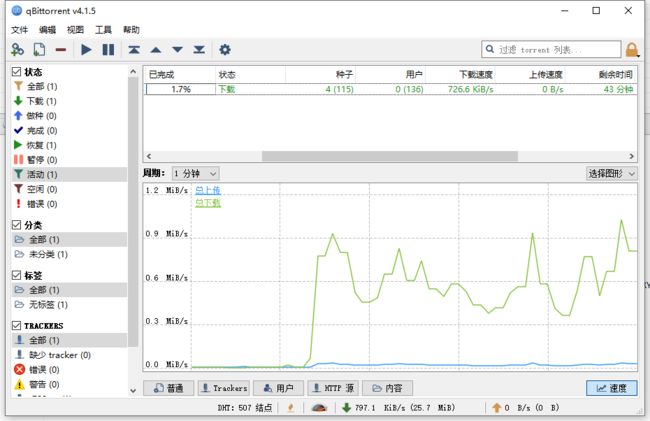Click the filter torrent list field
Image resolution: width=650 pixels, height=421 pixels.
point(551,49)
